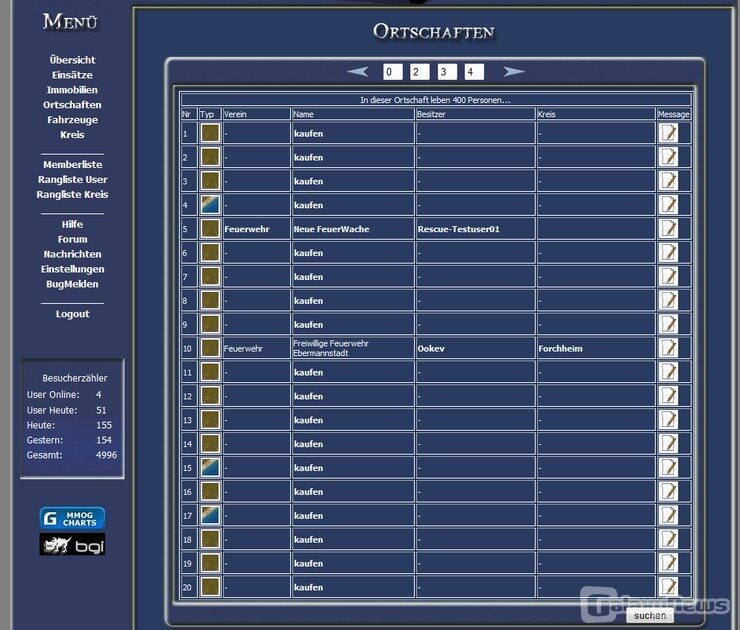The height and width of the screenshot is (630, 740).
Task: Click kaufen in row 17
Action: click(308, 516)
